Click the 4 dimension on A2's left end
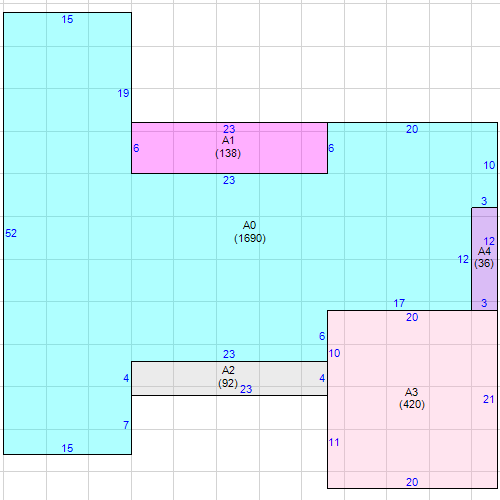The width and height of the screenshot is (500, 500). 126,378
